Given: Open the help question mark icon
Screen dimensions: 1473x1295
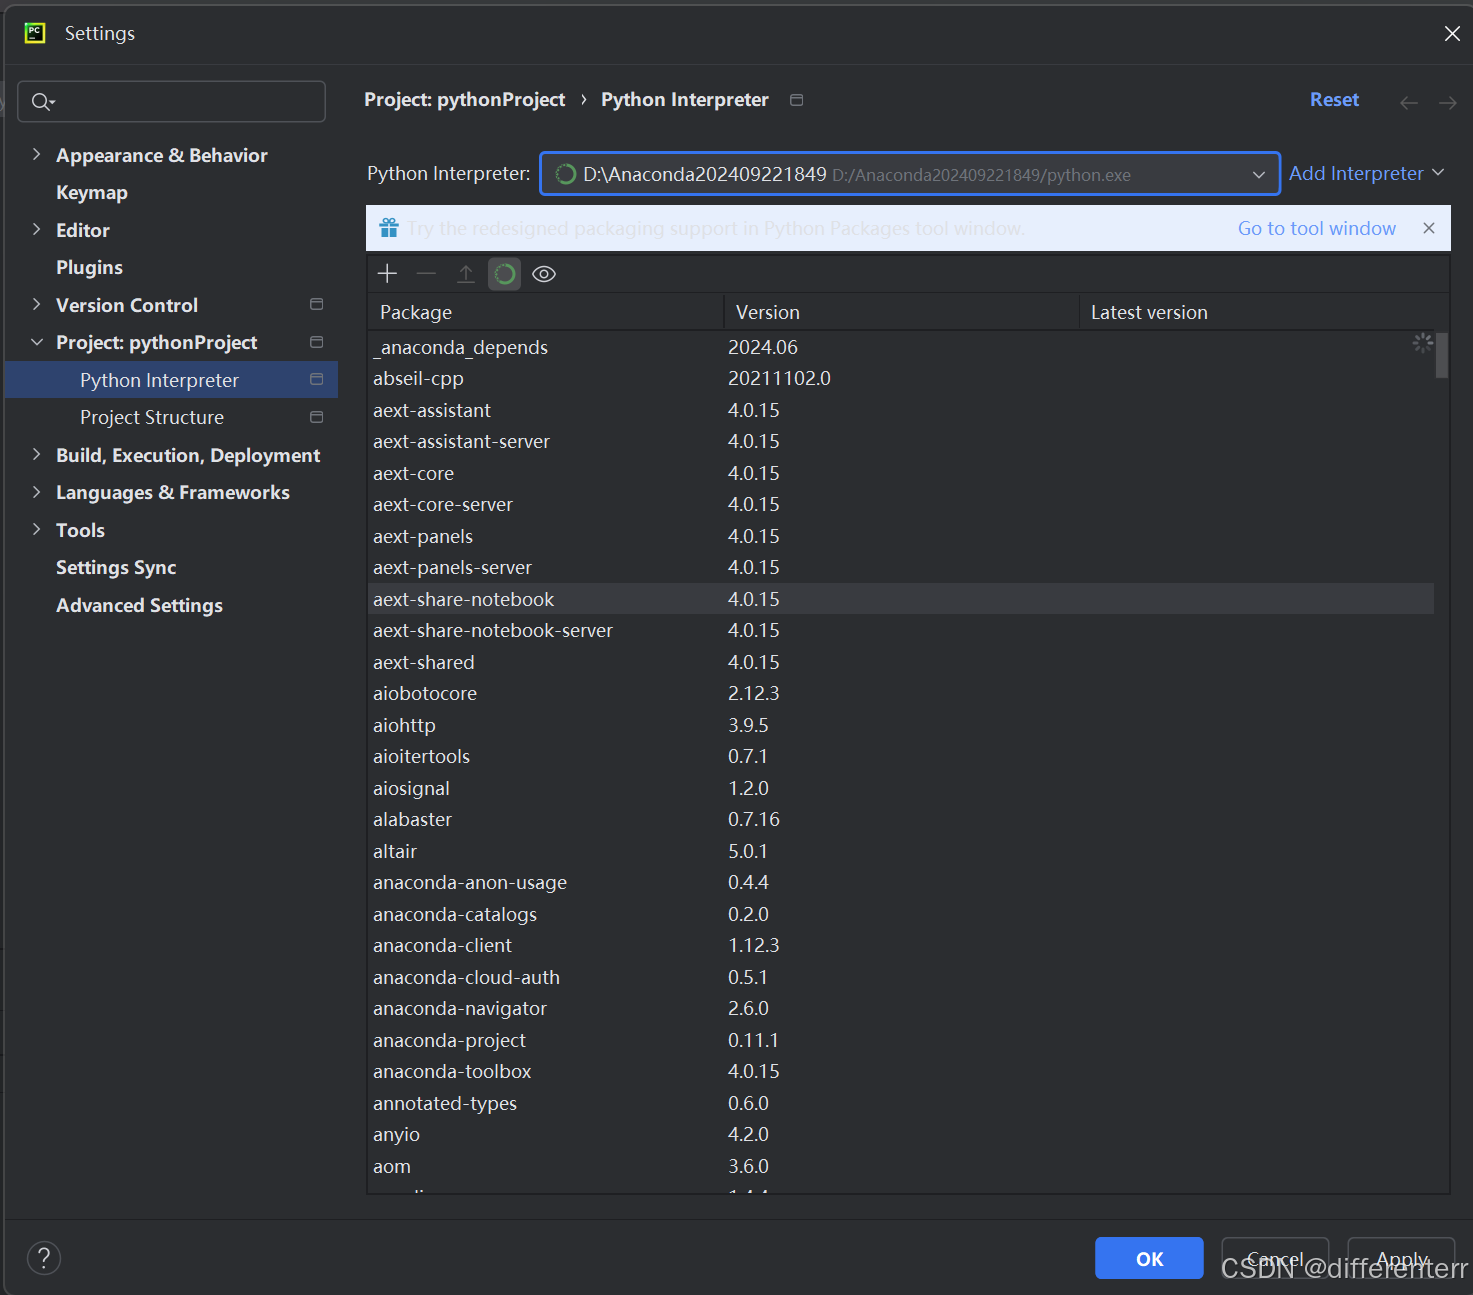Looking at the screenshot, I should coord(43,1257).
